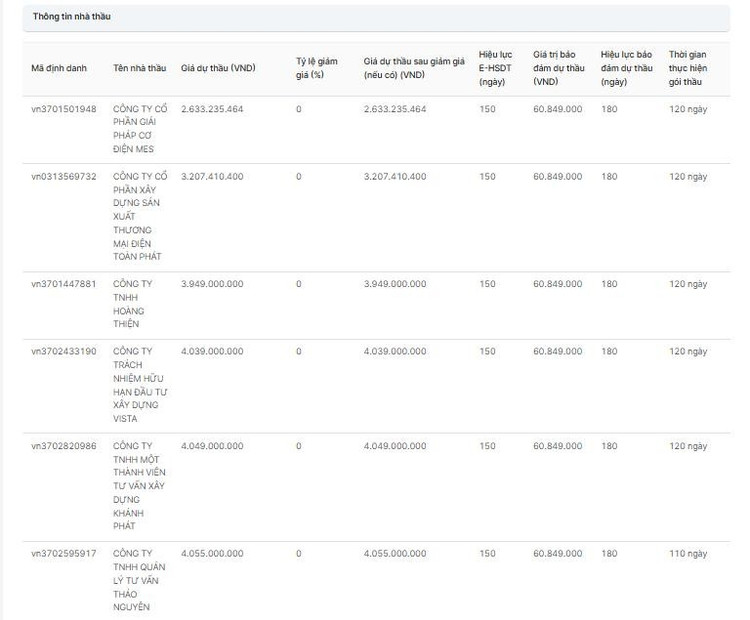Click '120 ngày' in the VISTA row

pos(688,351)
